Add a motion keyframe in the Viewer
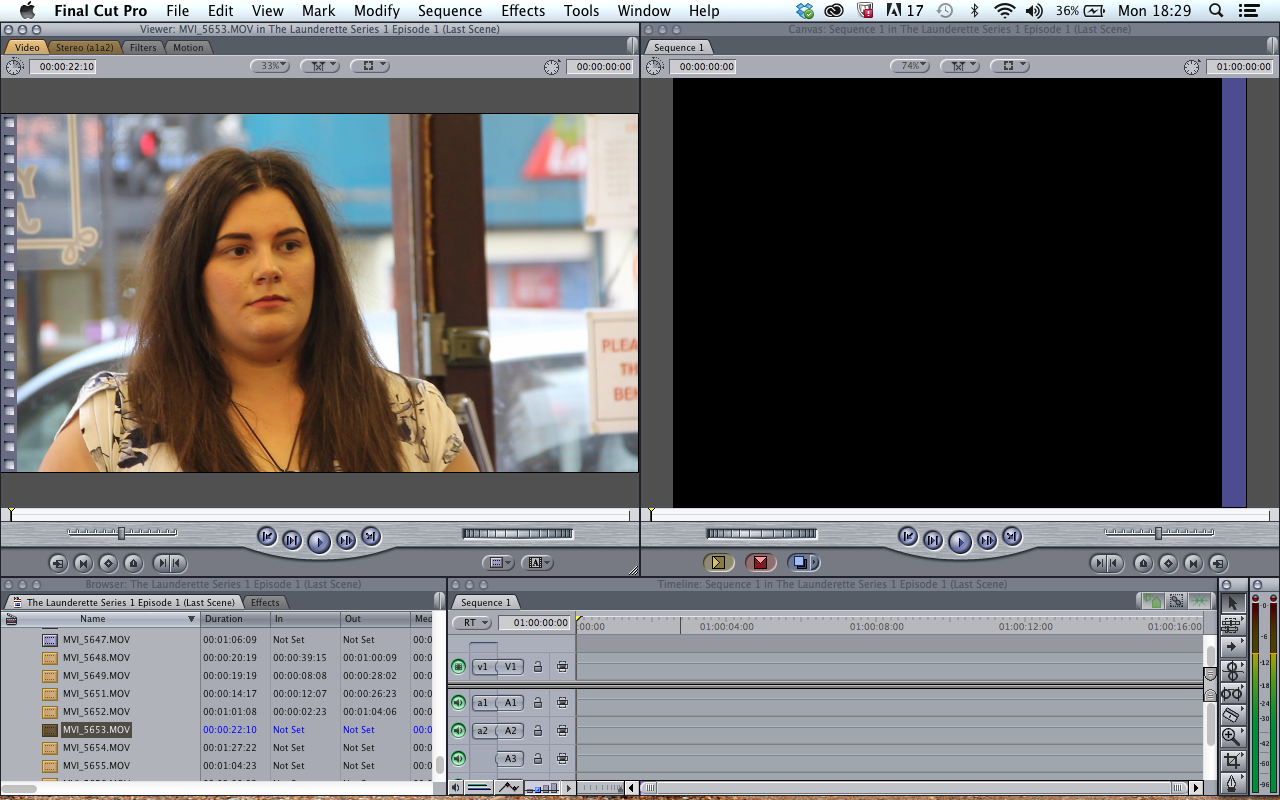Viewport: 1280px width, 800px height. [x=108, y=563]
